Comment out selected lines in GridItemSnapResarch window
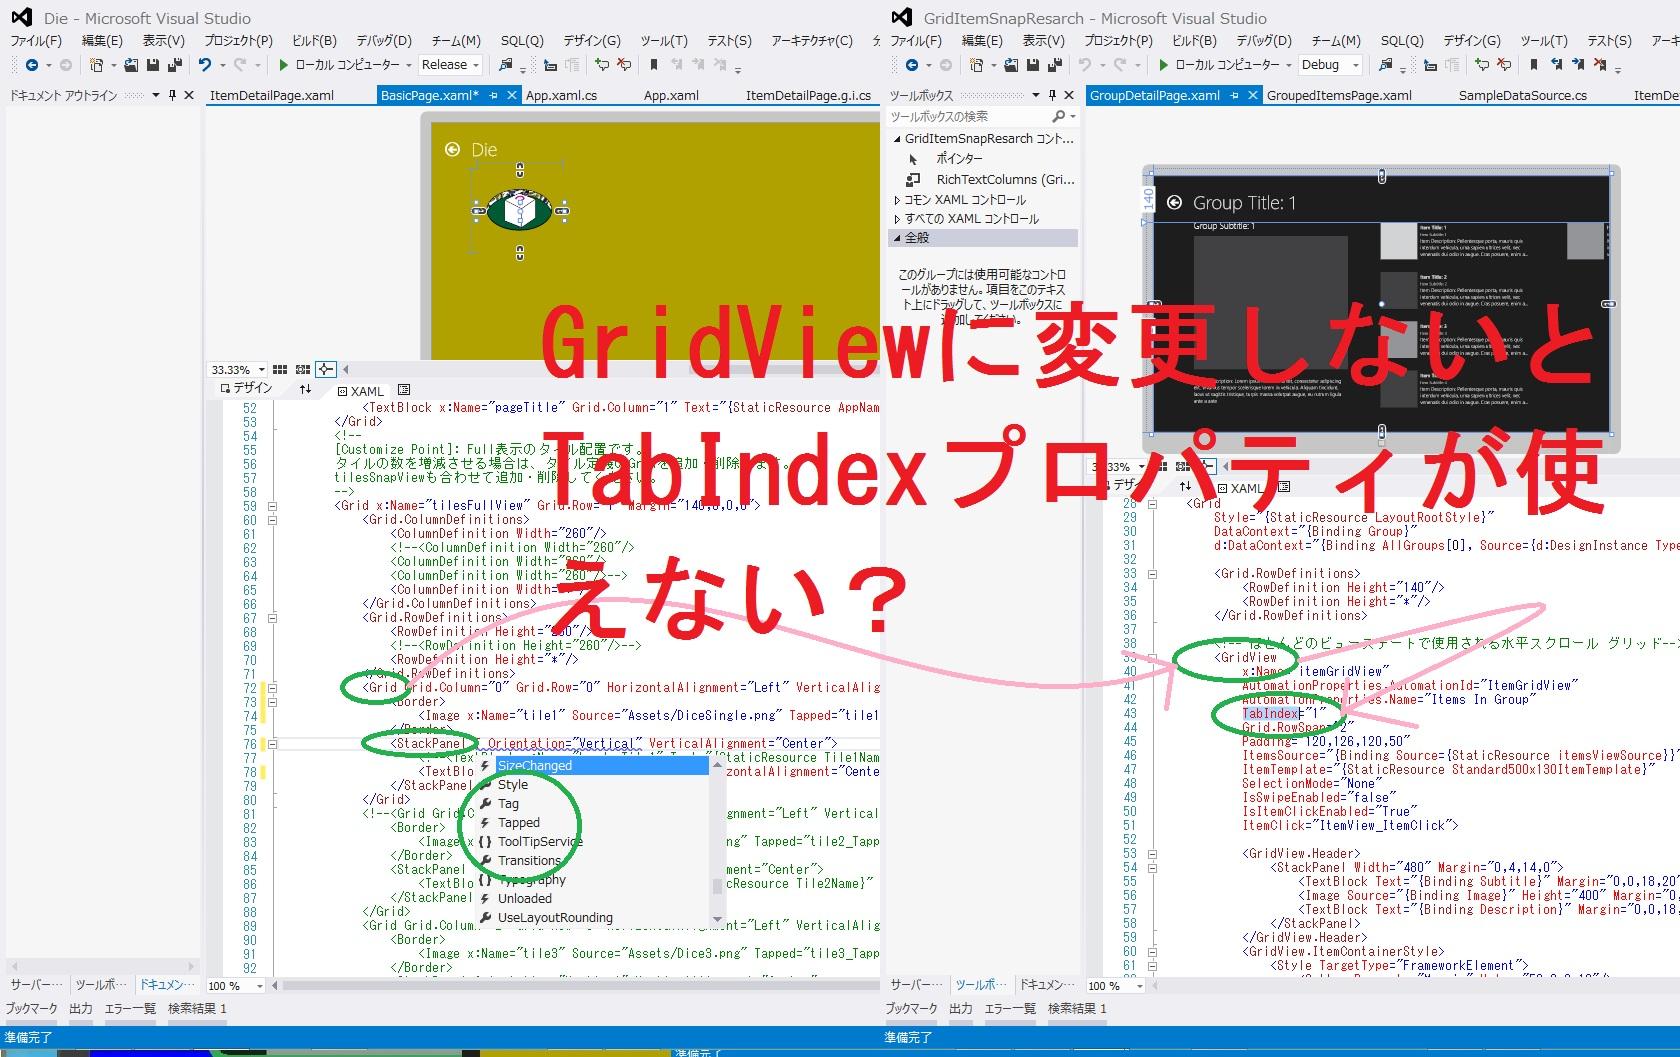 click(x=1482, y=65)
